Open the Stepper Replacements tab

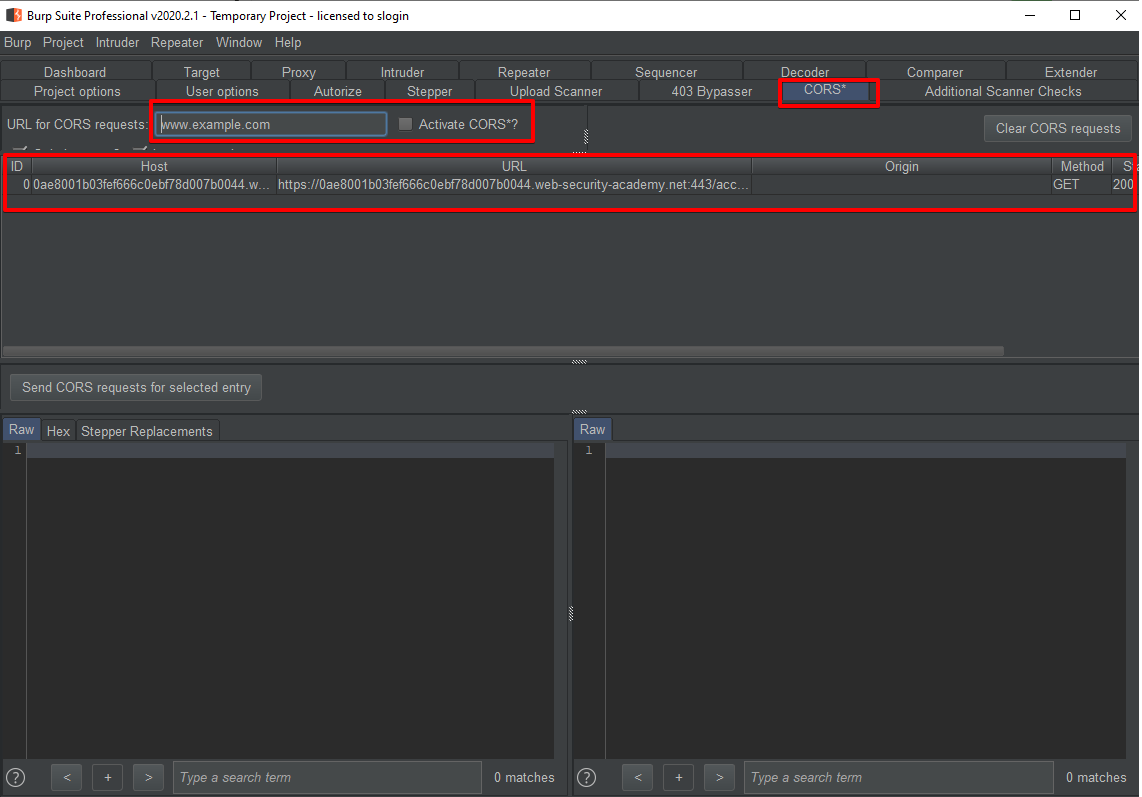point(146,431)
